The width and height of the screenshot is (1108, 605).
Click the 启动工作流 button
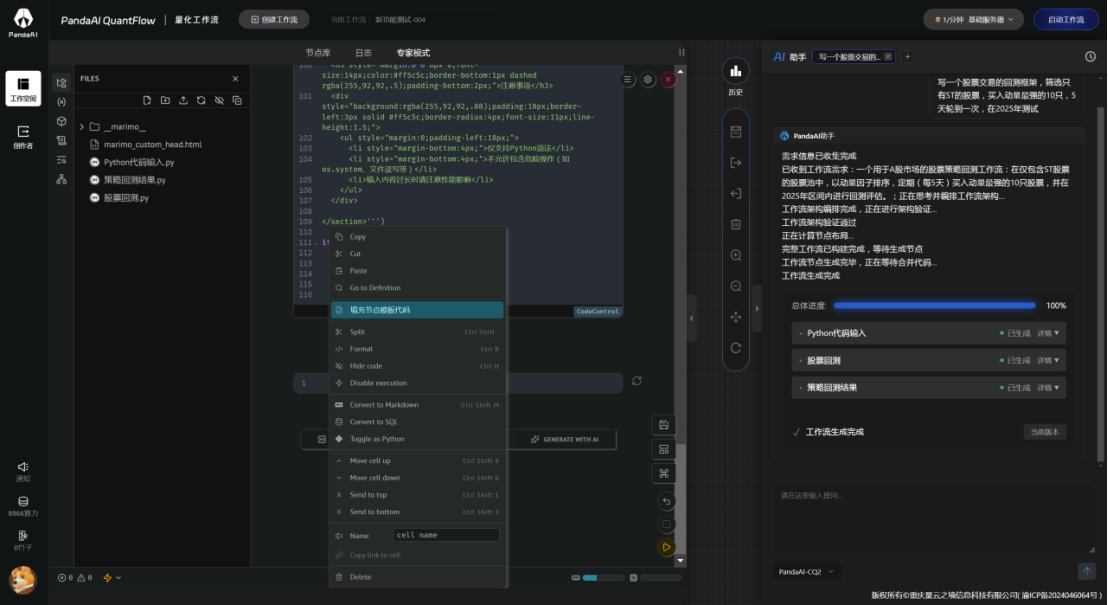click(1066, 20)
